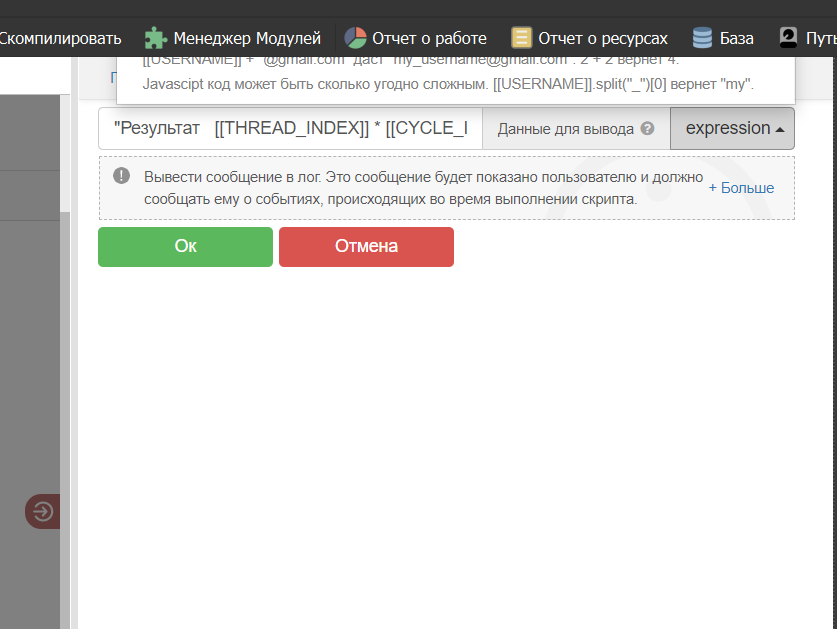Cancel the dialog with Отмена
Screen dimensions: 837x629
point(366,246)
